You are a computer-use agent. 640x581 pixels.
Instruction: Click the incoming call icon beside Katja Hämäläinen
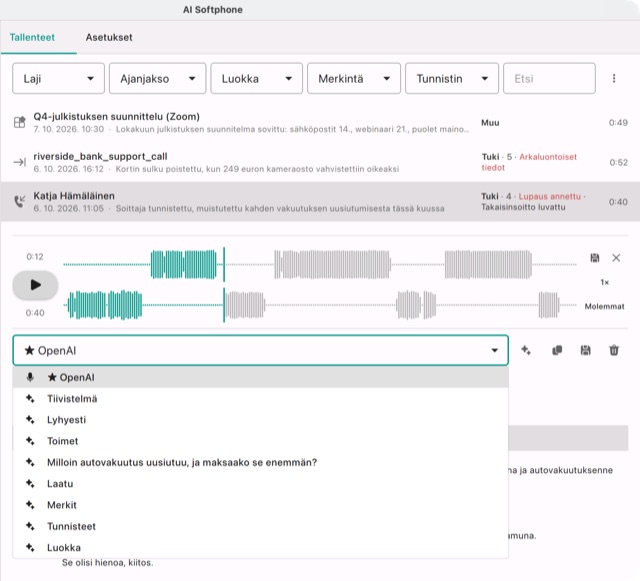point(20,202)
